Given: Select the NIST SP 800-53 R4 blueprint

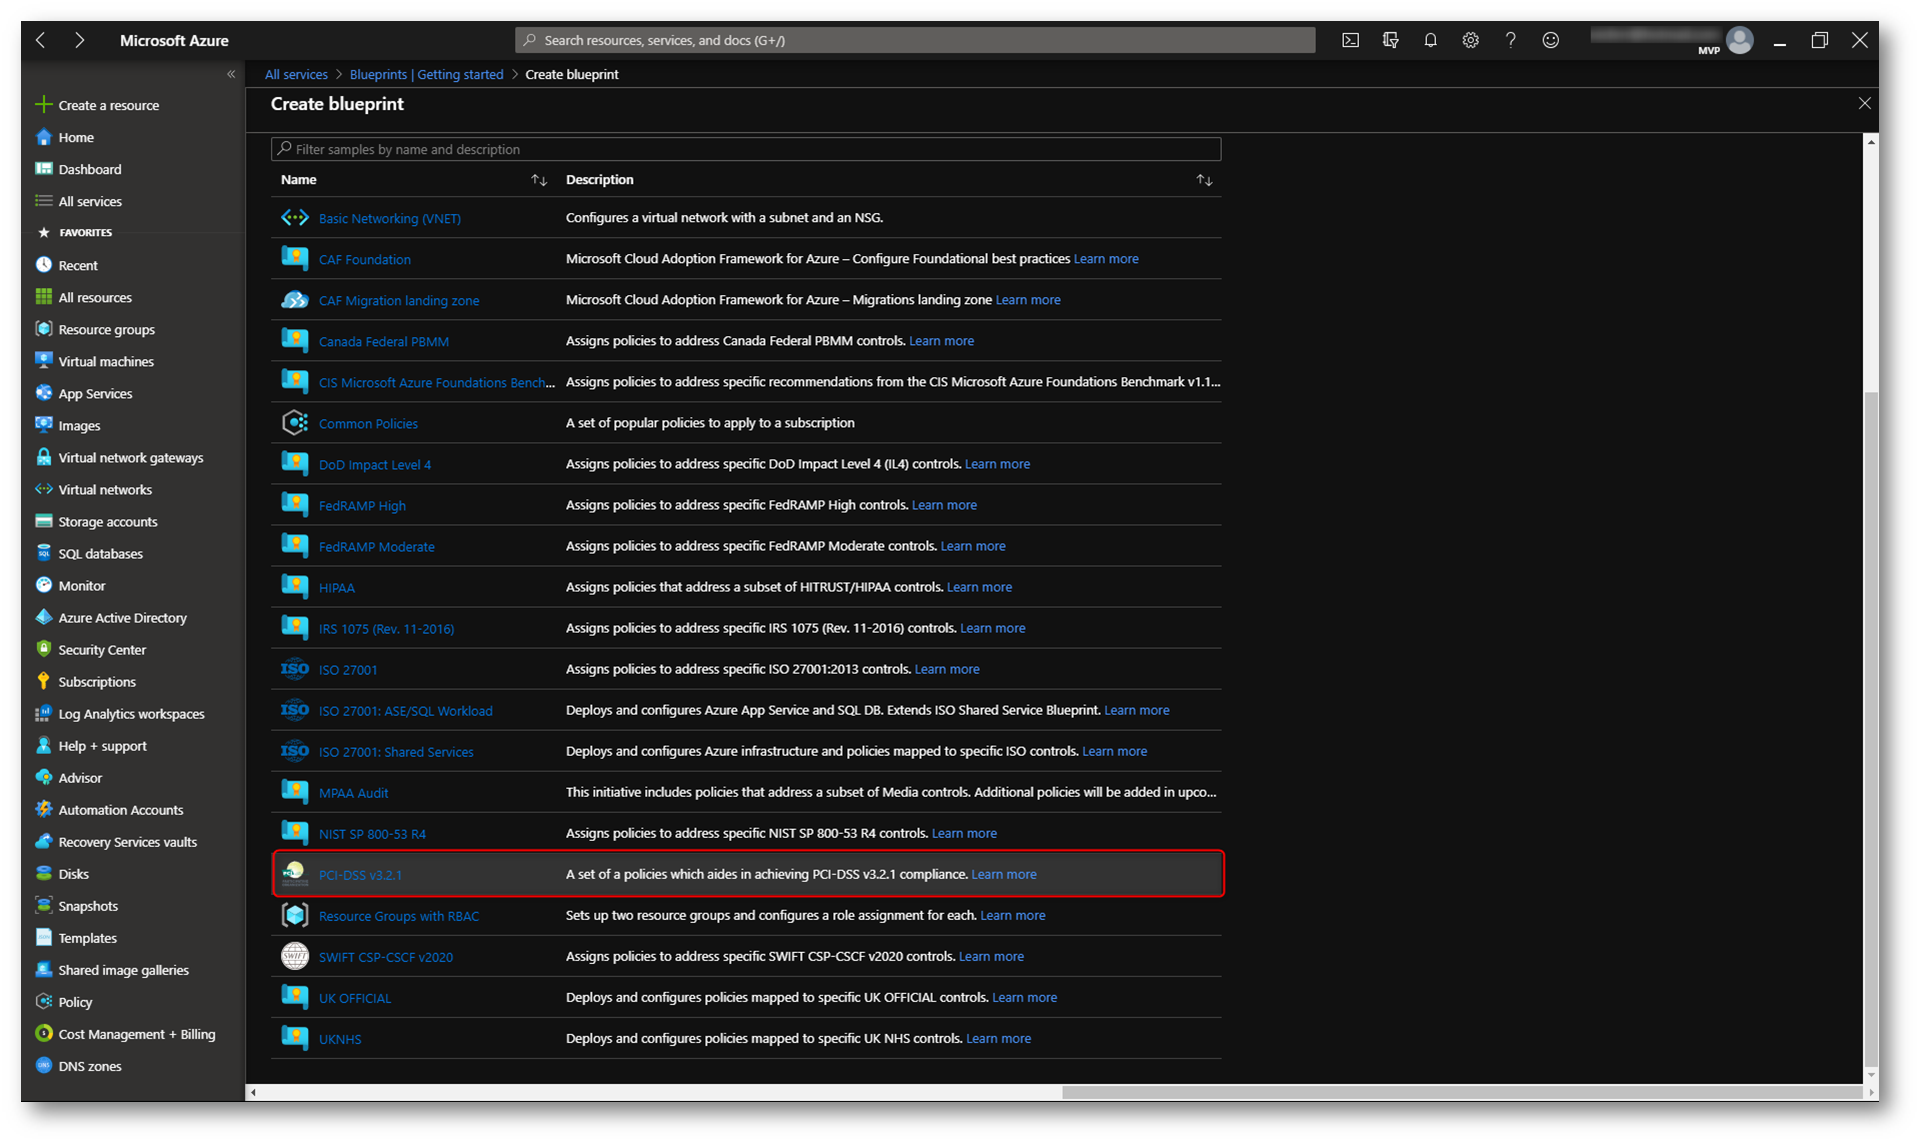Looking at the screenshot, I should click(372, 834).
